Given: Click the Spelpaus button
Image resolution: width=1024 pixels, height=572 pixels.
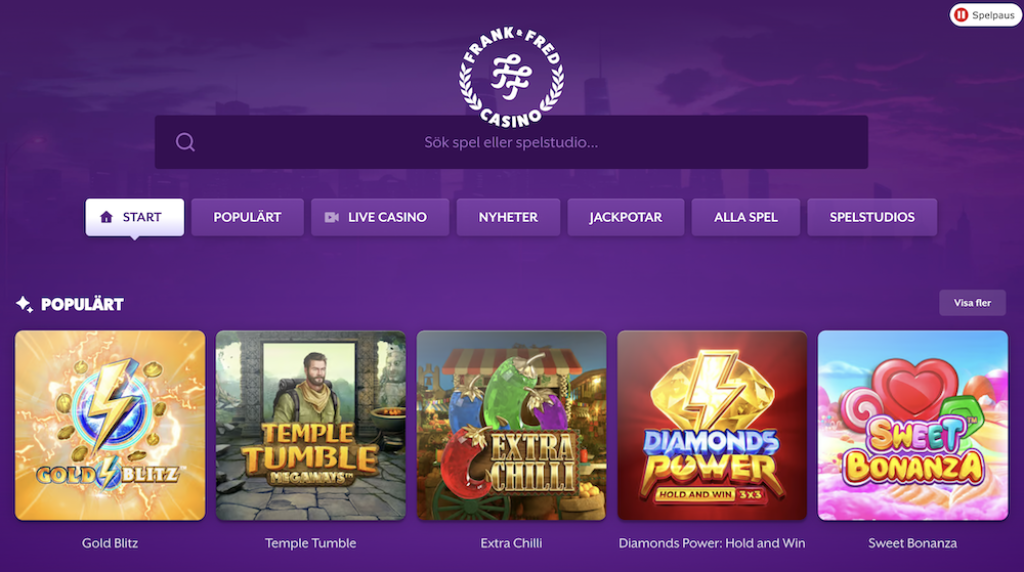Looking at the screenshot, I should [985, 14].
